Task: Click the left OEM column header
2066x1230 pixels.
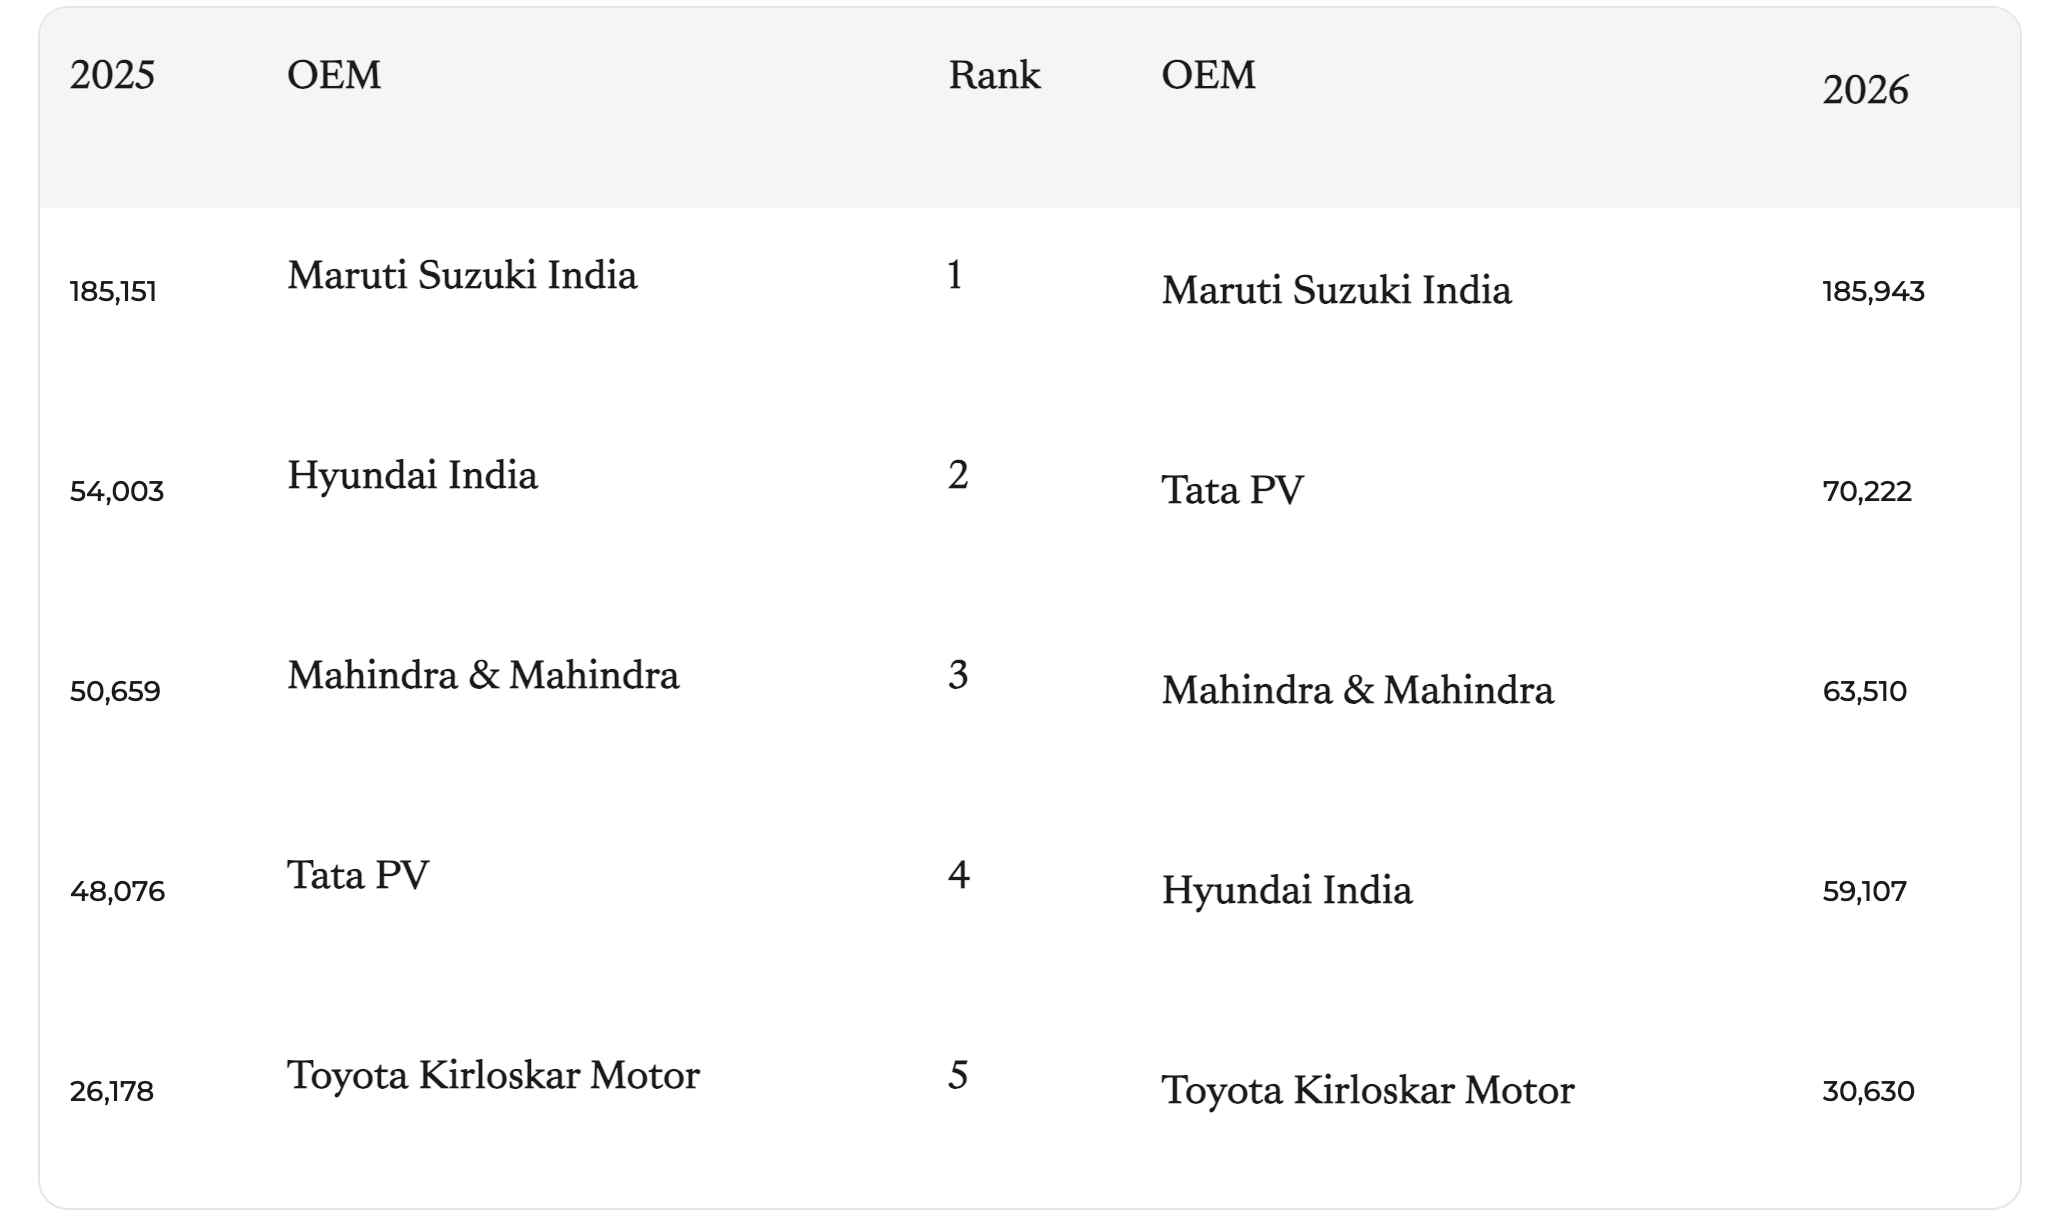Action: pyautogui.click(x=334, y=76)
